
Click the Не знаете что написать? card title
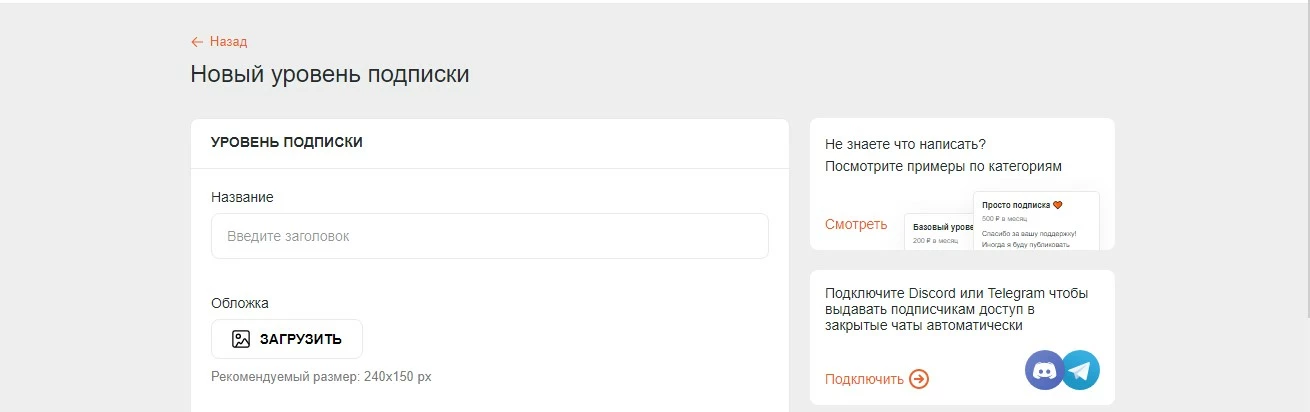click(x=906, y=144)
